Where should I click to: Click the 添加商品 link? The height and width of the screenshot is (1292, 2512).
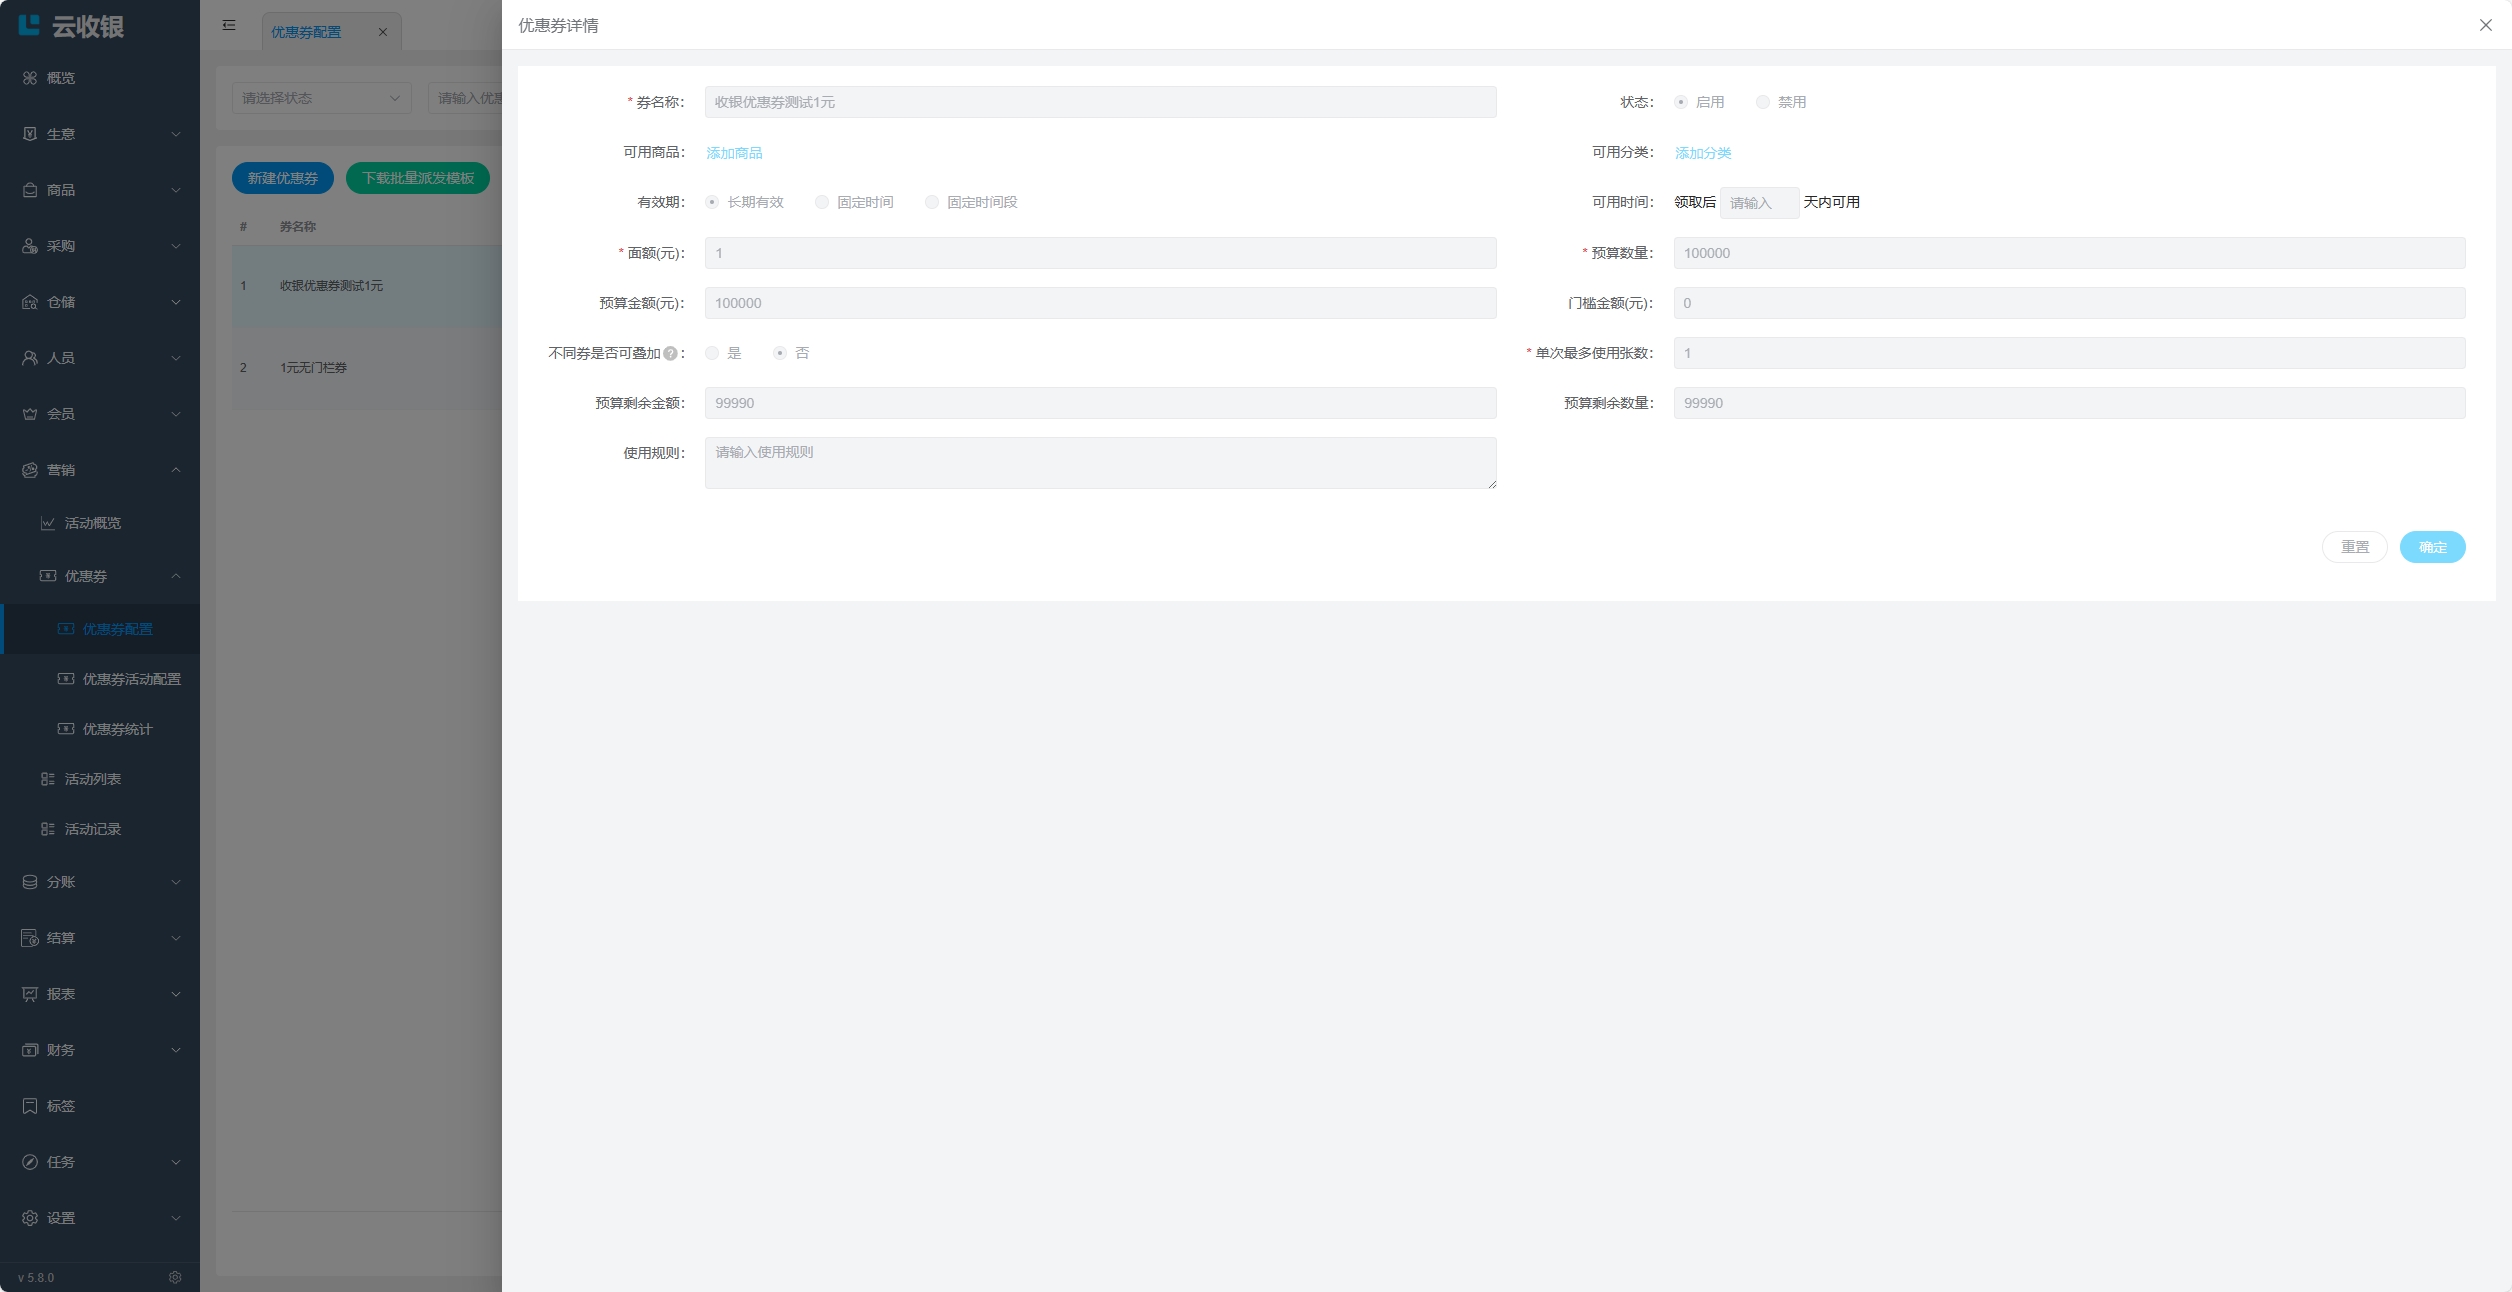[734, 153]
